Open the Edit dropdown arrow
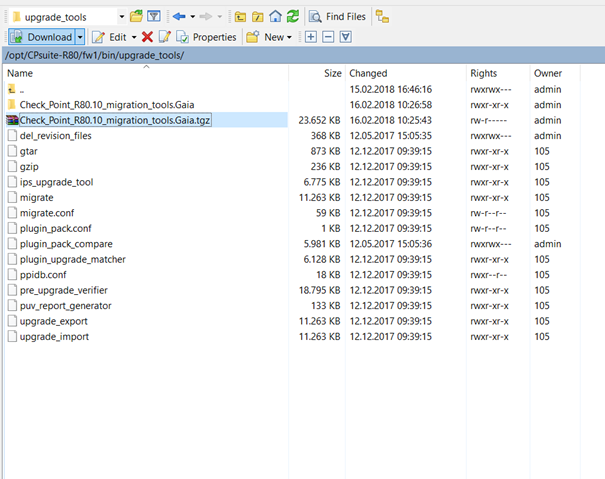This screenshot has height=479, width=605. click(x=134, y=37)
